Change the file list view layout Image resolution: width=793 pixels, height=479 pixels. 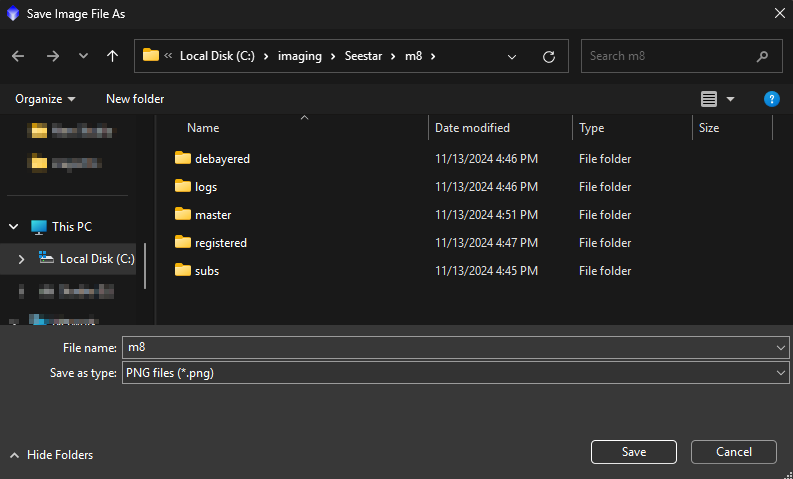(709, 99)
